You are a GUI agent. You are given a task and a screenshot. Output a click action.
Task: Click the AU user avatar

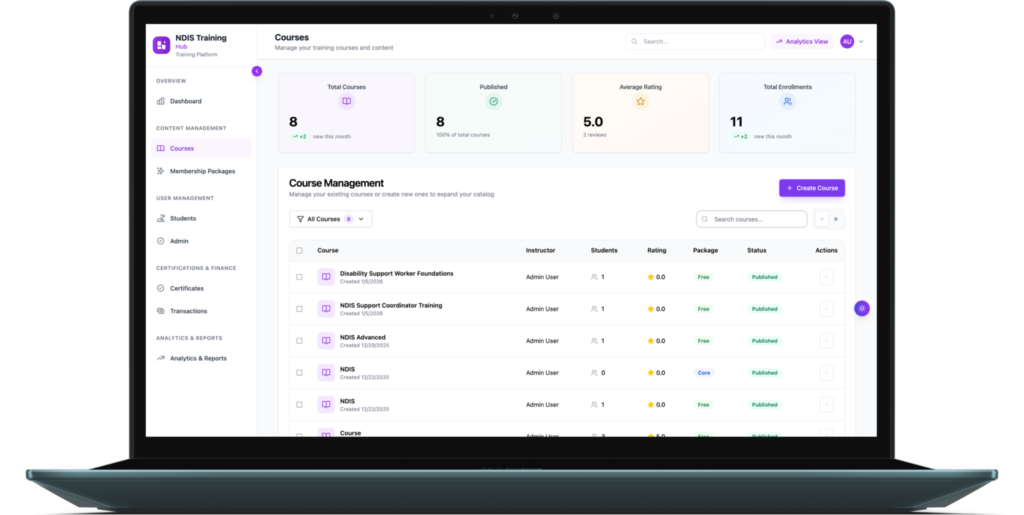click(x=847, y=42)
